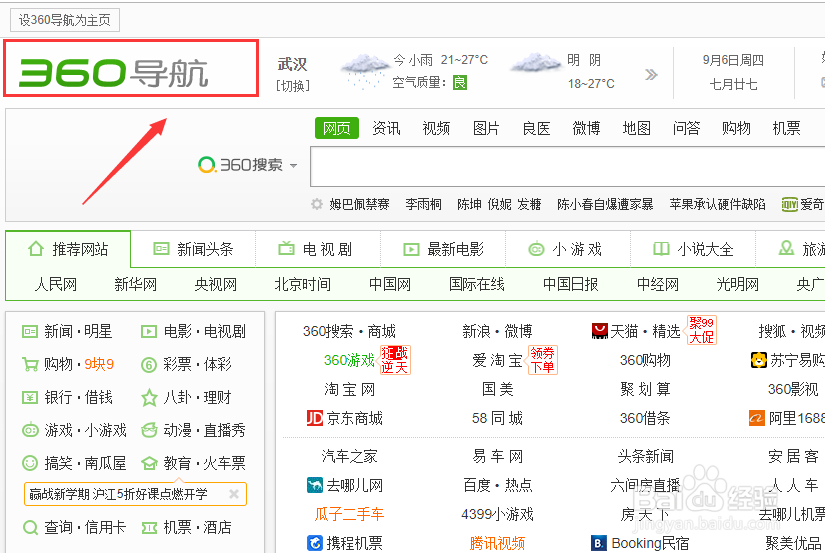This screenshot has height=553, width=825.
Task: Select the 视频 search tab
Action: pyautogui.click(x=436, y=128)
